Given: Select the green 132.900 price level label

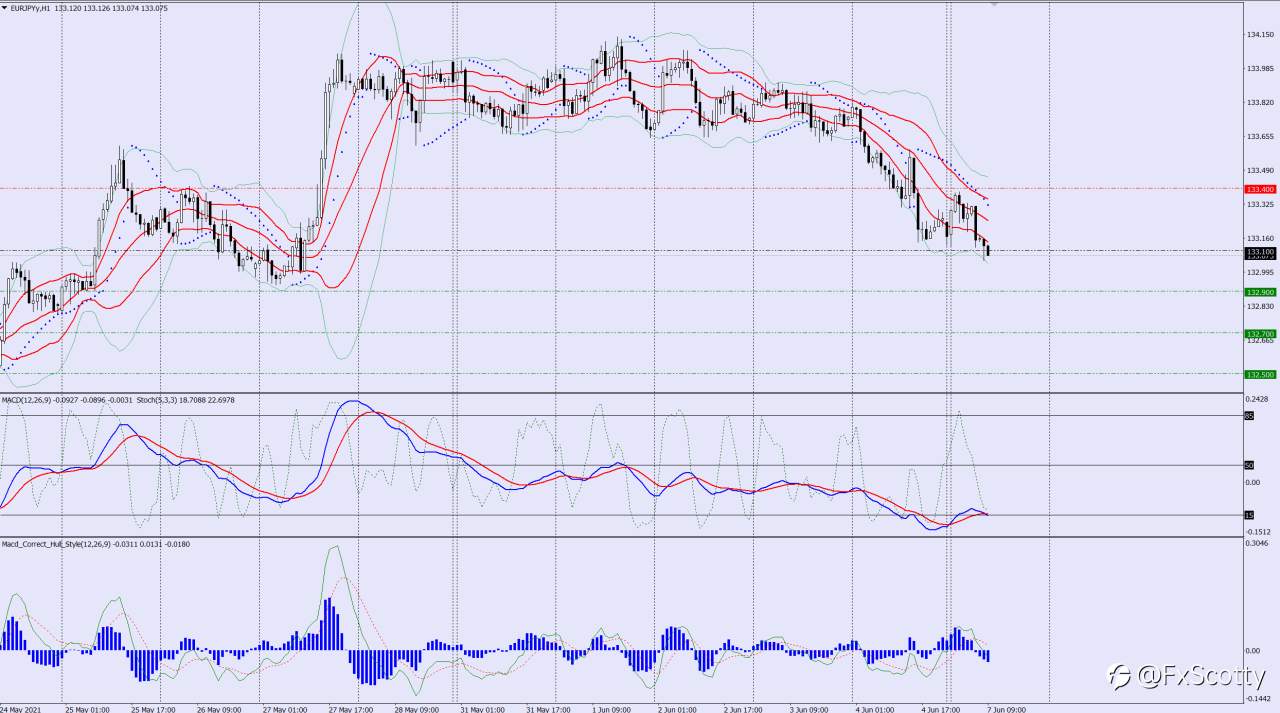Looking at the screenshot, I should tap(1260, 292).
